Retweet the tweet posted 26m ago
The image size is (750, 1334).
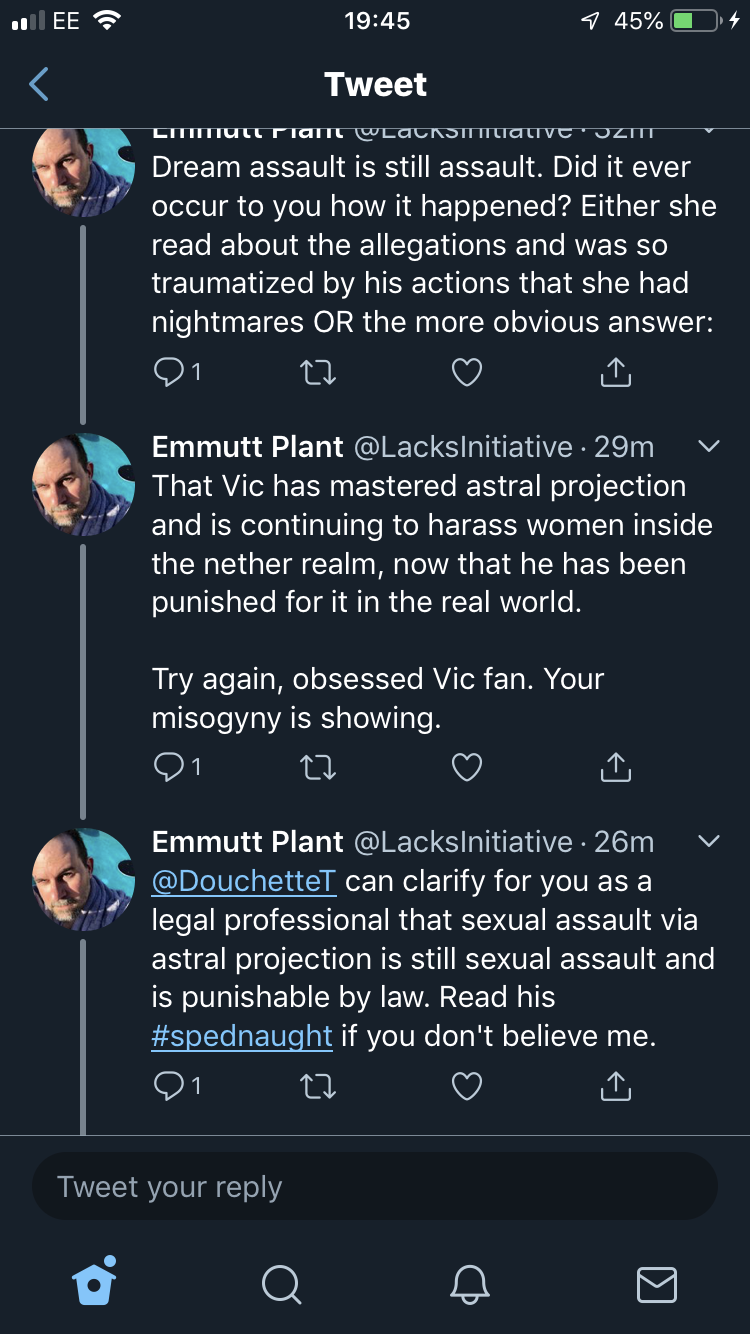[318, 1086]
